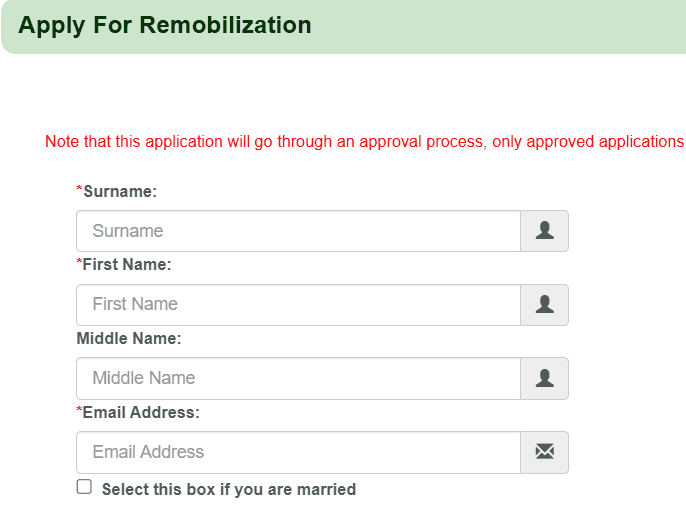
Task: Focus the Surname text input
Action: click(298, 231)
